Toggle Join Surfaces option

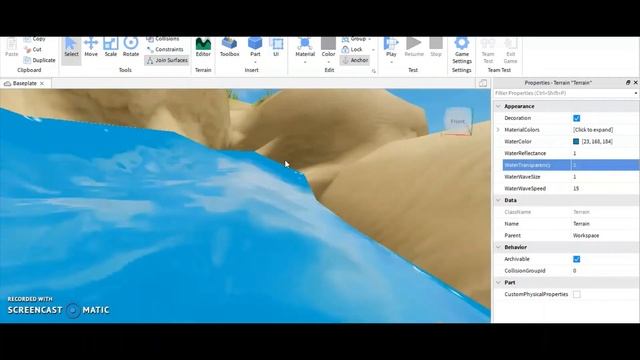[167, 60]
